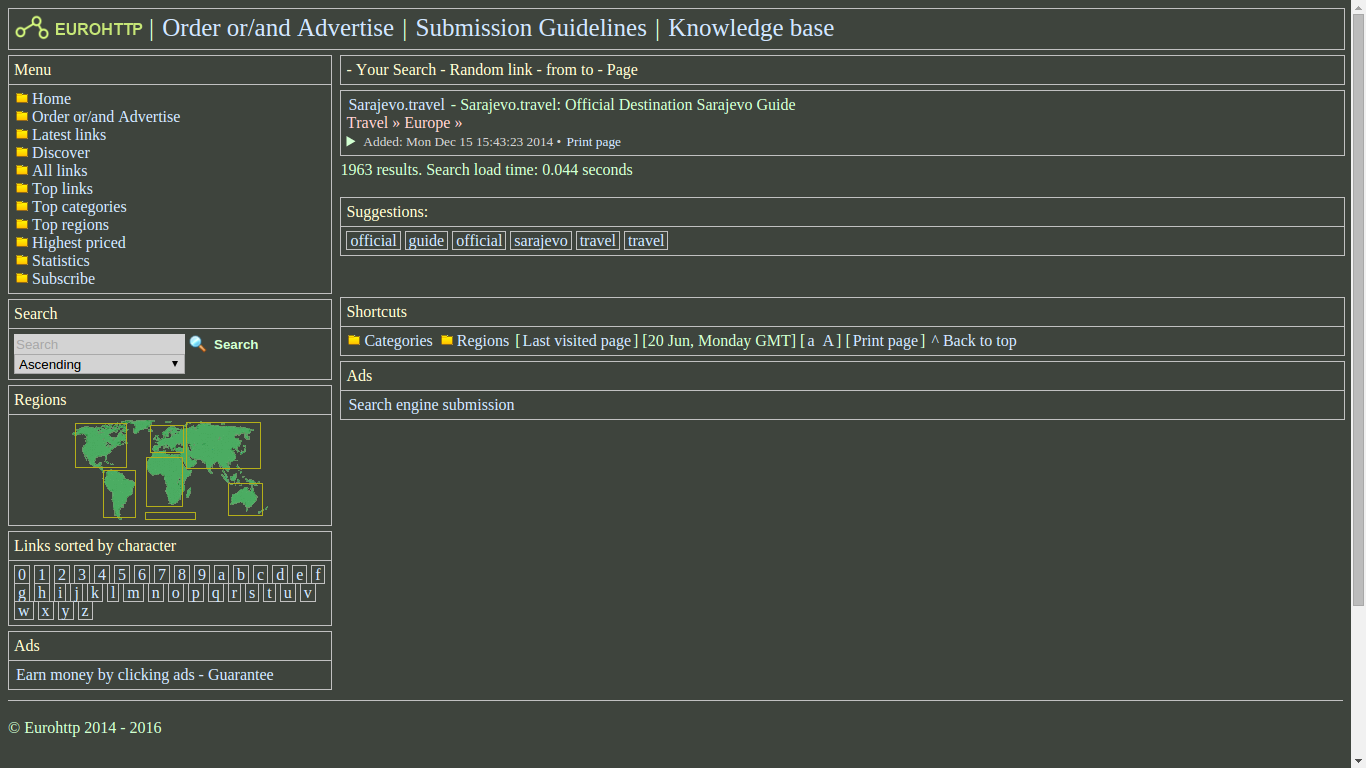
Task: Click the folder icon beside Top links
Action: tap(22, 188)
